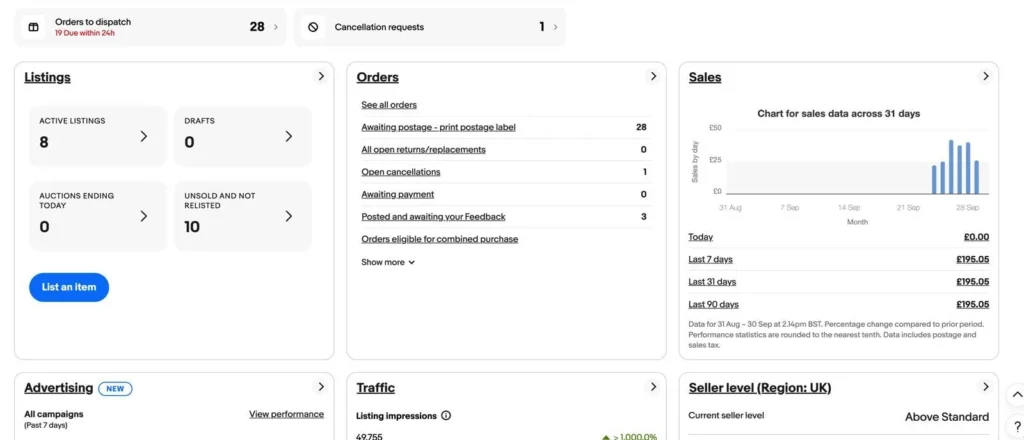Open the Cancellation requests chevron arrow
Image resolution: width=1024 pixels, height=440 pixels.
click(555, 27)
